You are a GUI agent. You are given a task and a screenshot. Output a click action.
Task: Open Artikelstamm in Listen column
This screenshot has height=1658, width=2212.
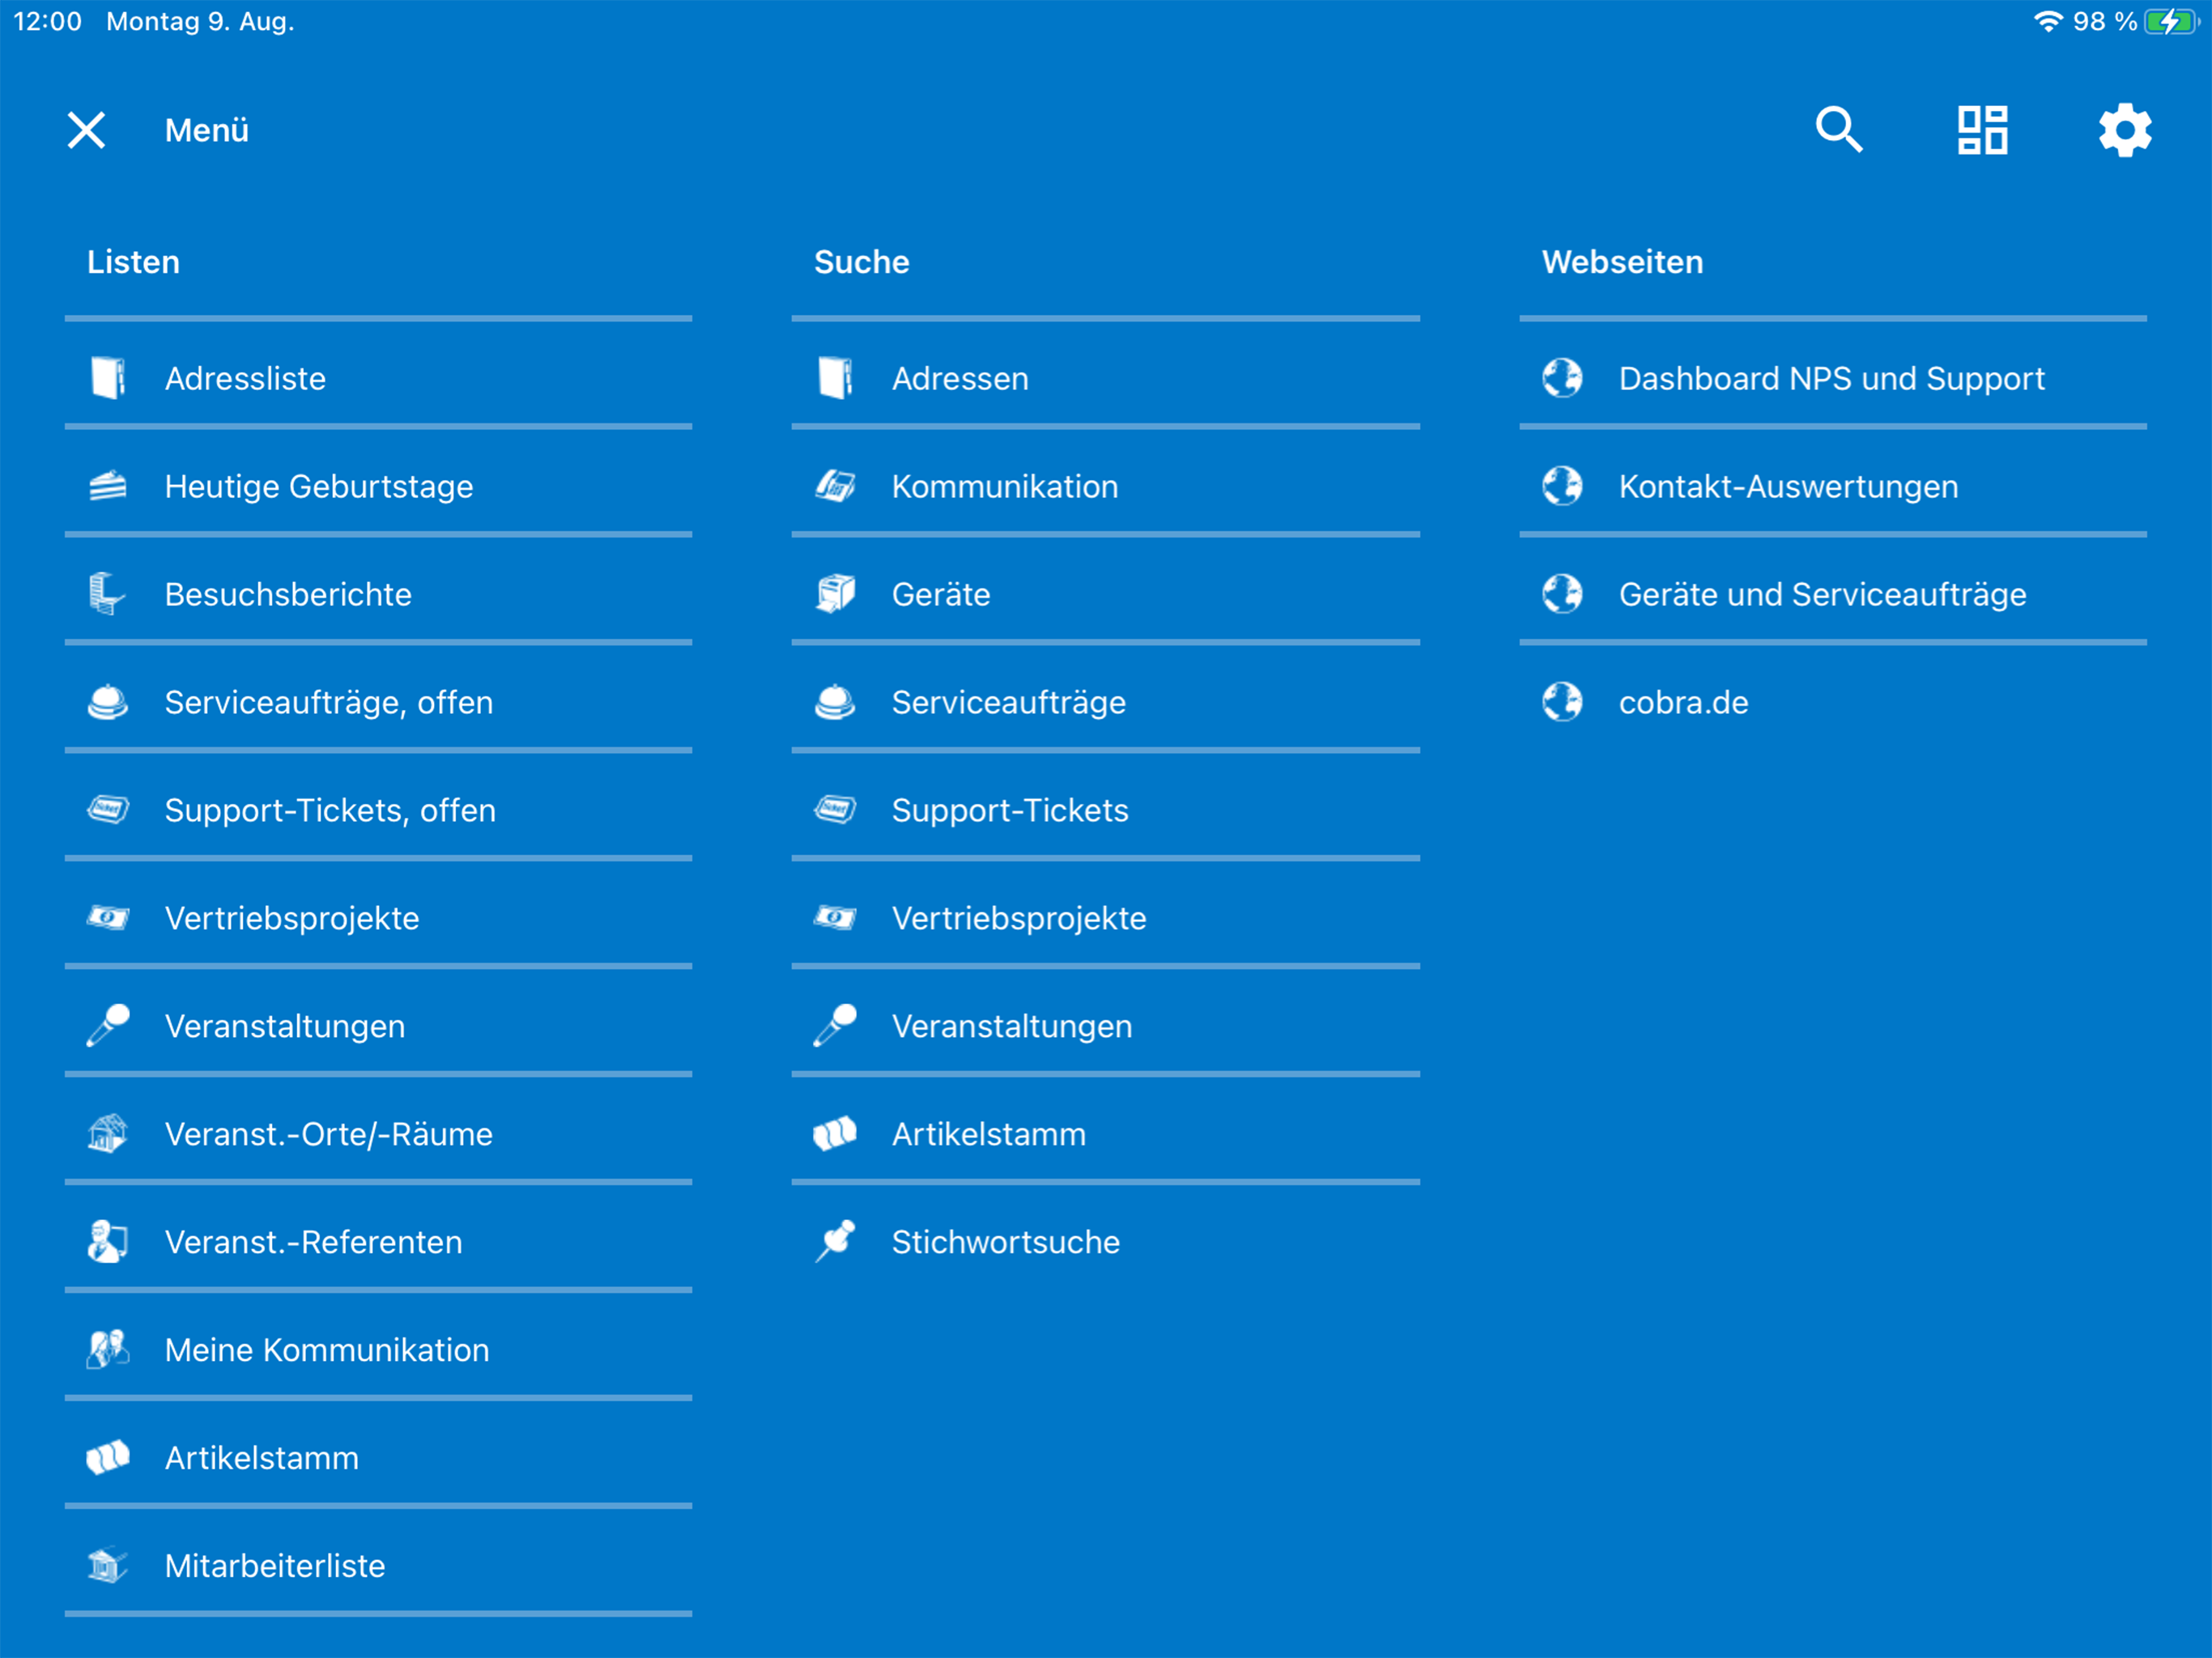coord(378,1458)
